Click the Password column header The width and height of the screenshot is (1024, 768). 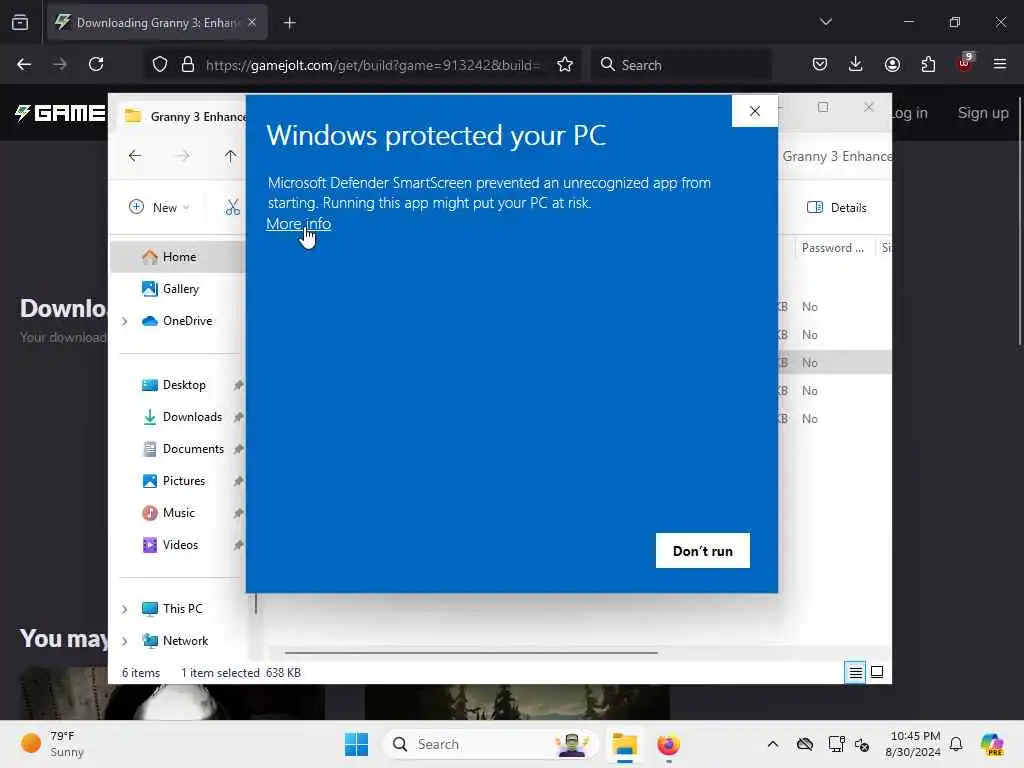(x=832, y=248)
